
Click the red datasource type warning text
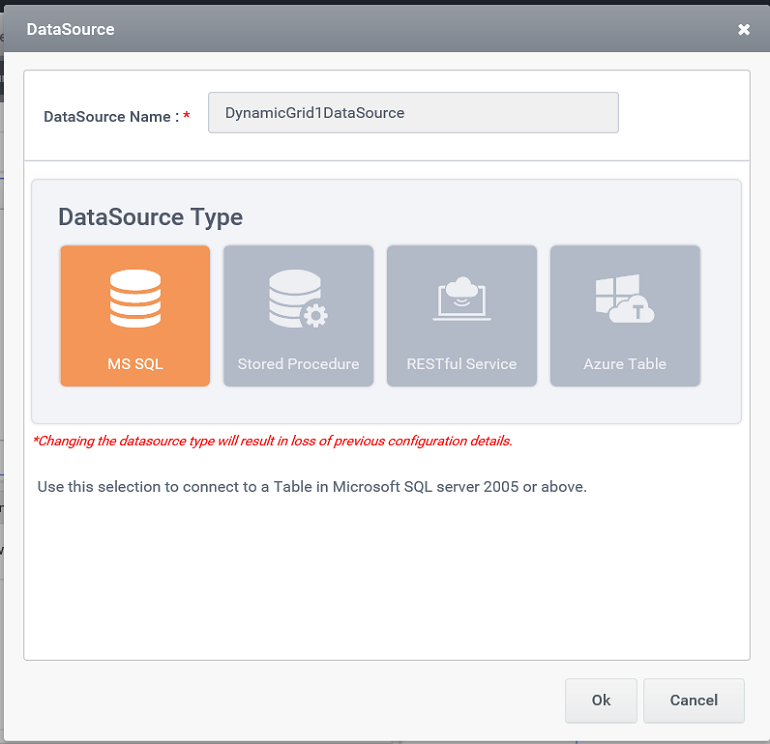(273, 441)
